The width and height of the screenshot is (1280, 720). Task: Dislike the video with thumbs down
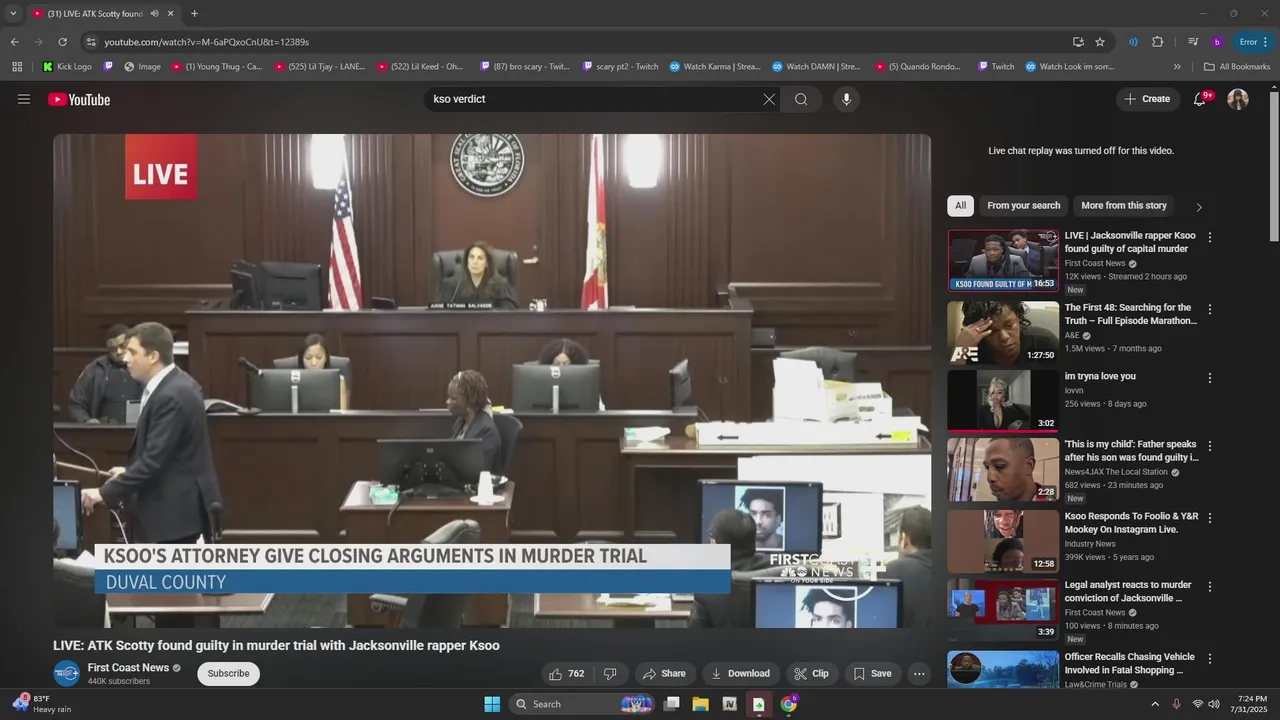pyautogui.click(x=610, y=673)
